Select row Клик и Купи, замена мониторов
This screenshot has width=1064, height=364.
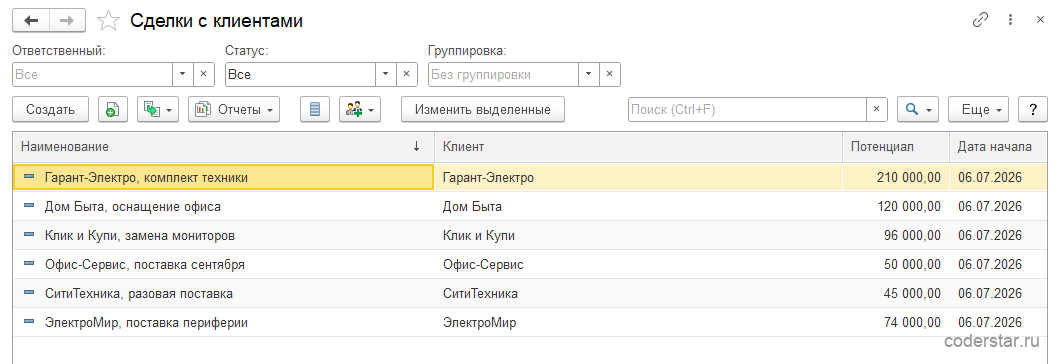point(530,236)
